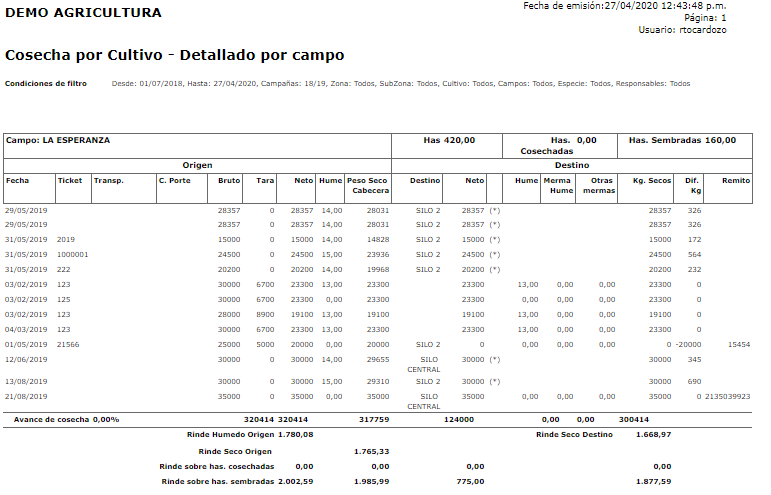771x495 pixels.
Task: Click total Kg. Secos 300414
Action: [x=634, y=420]
